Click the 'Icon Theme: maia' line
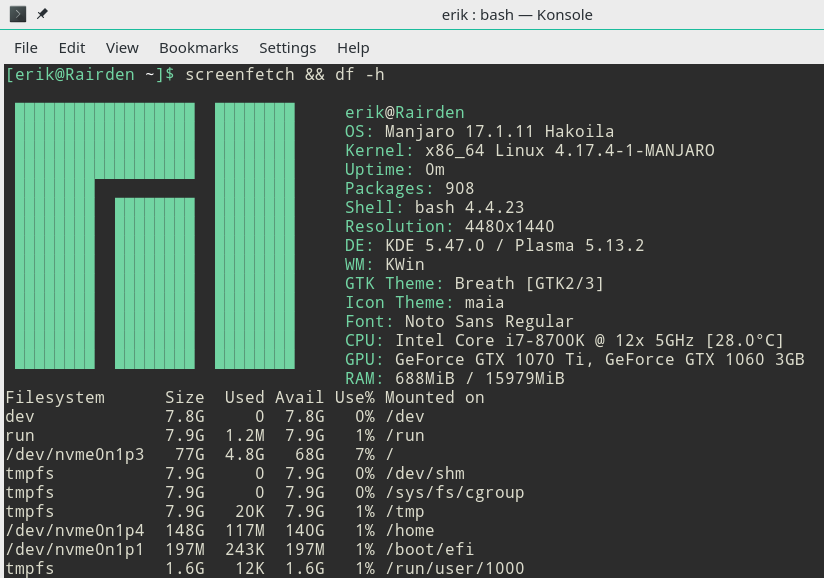This screenshot has height=578, width=824. (x=425, y=302)
